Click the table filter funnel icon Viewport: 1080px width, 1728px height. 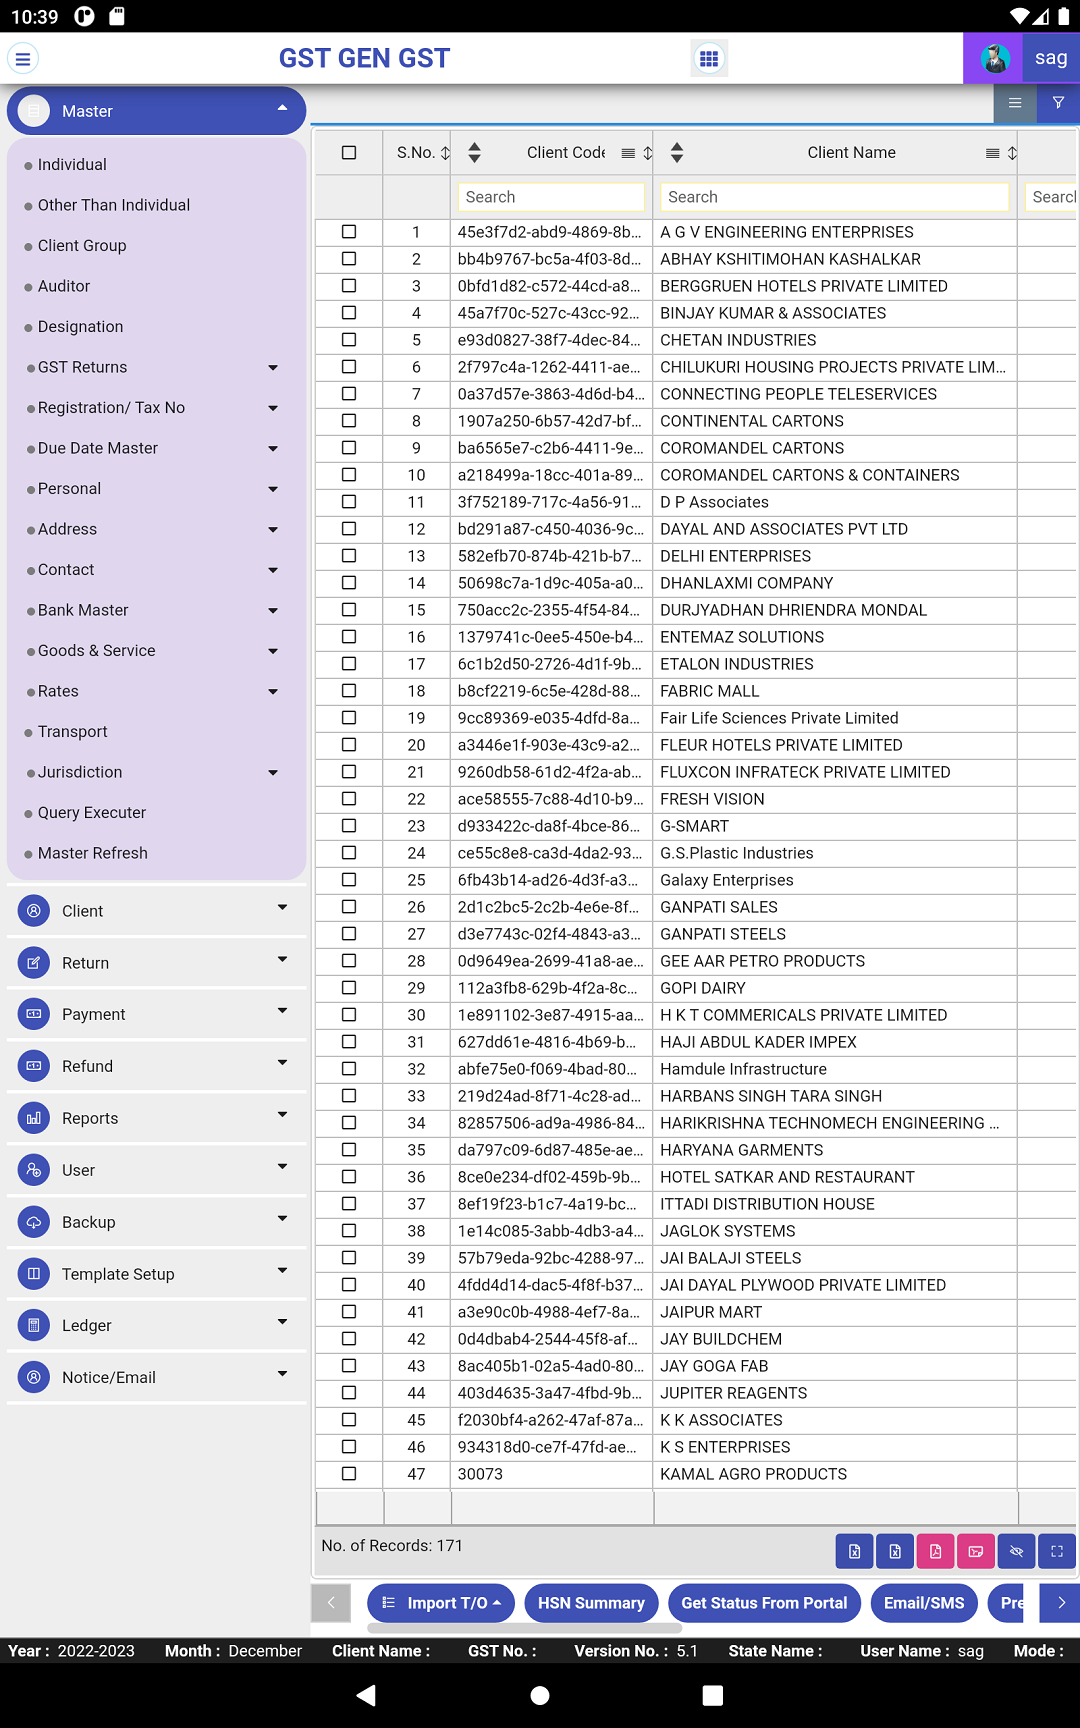1058,103
